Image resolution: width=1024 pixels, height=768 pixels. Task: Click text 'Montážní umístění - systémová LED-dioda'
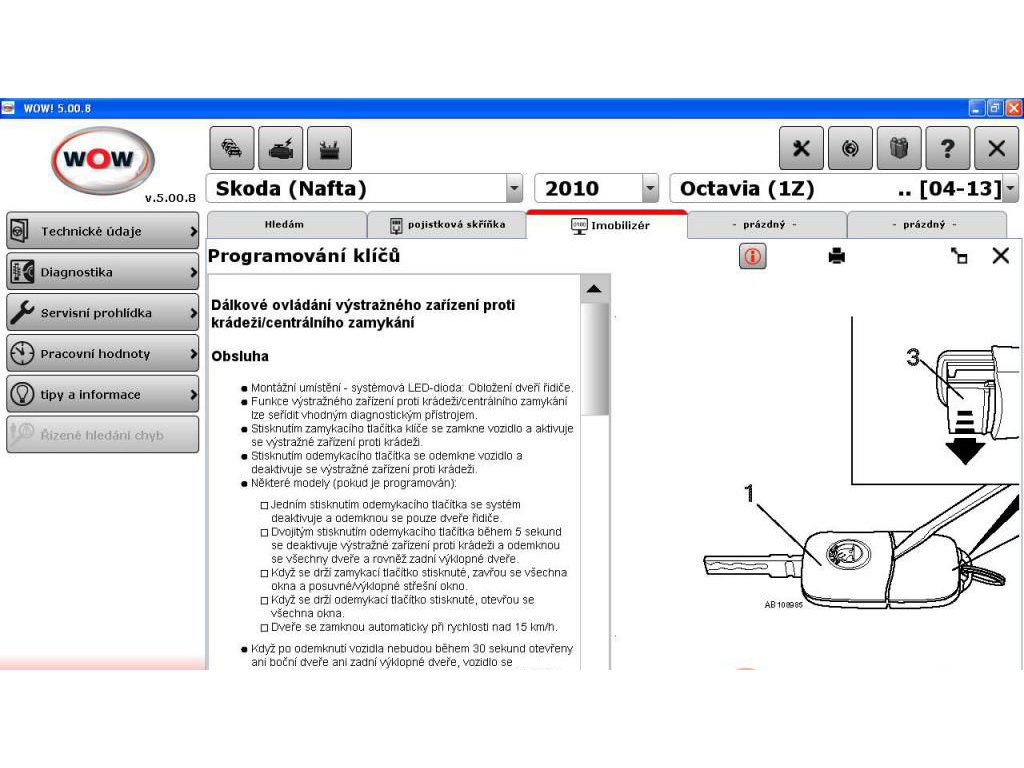coord(357,387)
